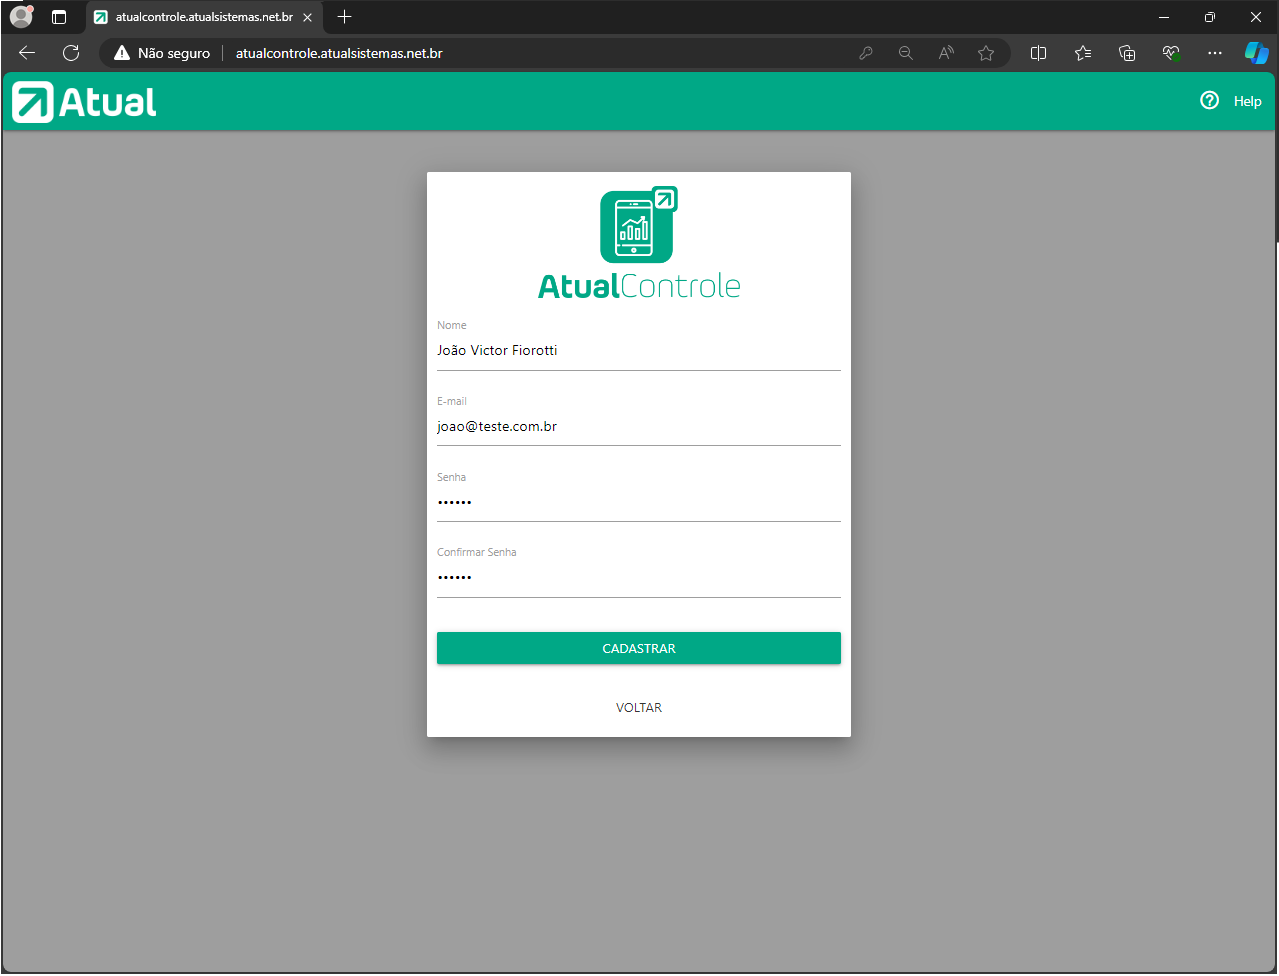Open Browser Essentials heart icon
The image size is (1279, 976).
[x=1171, y=53]
